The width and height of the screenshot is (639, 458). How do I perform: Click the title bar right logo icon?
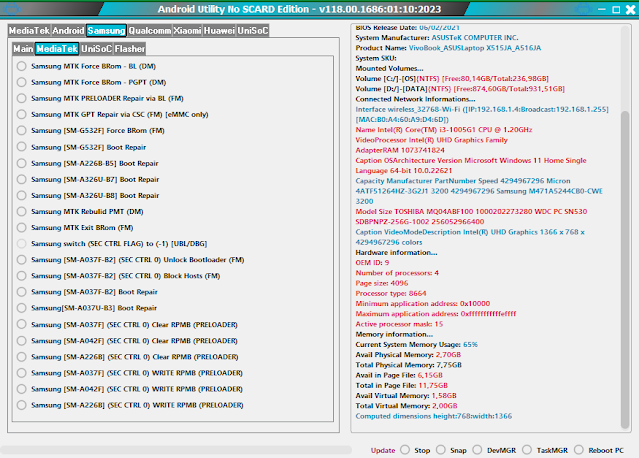pyautogui.click(x=583, y=9)
